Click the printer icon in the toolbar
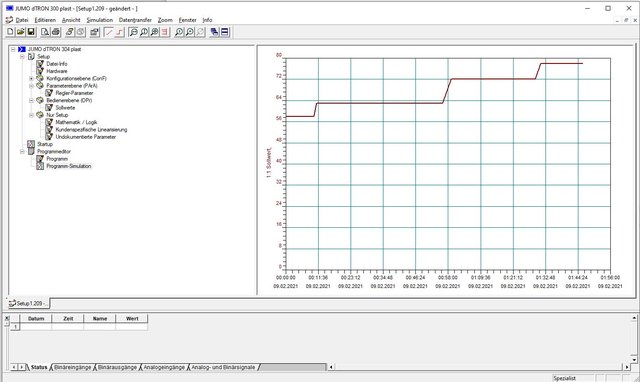The width and height of the screenshot is (640, 382). [x=56, y=32]
